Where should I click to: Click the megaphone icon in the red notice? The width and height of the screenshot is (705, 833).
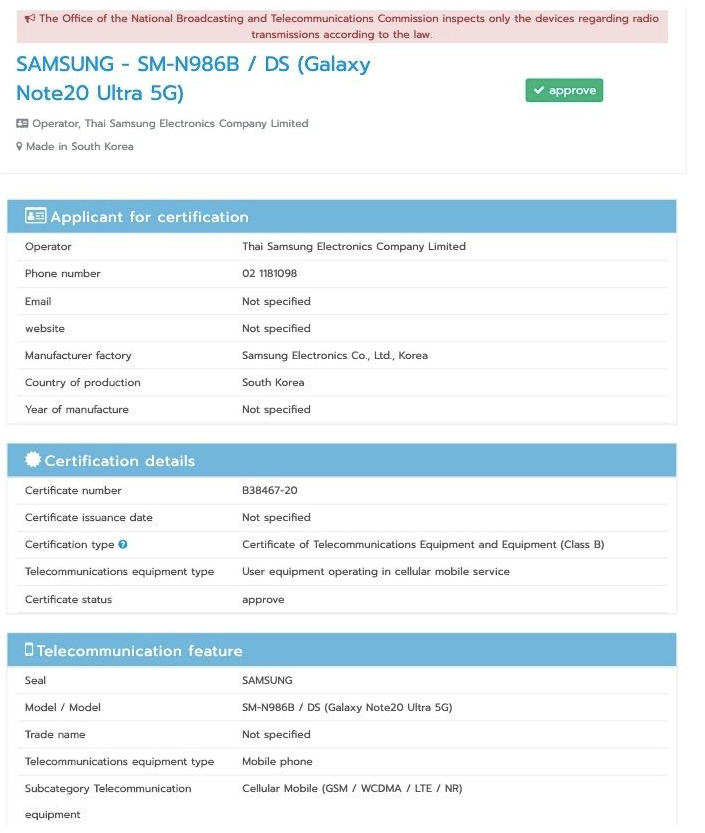click(x=30, y=19)
